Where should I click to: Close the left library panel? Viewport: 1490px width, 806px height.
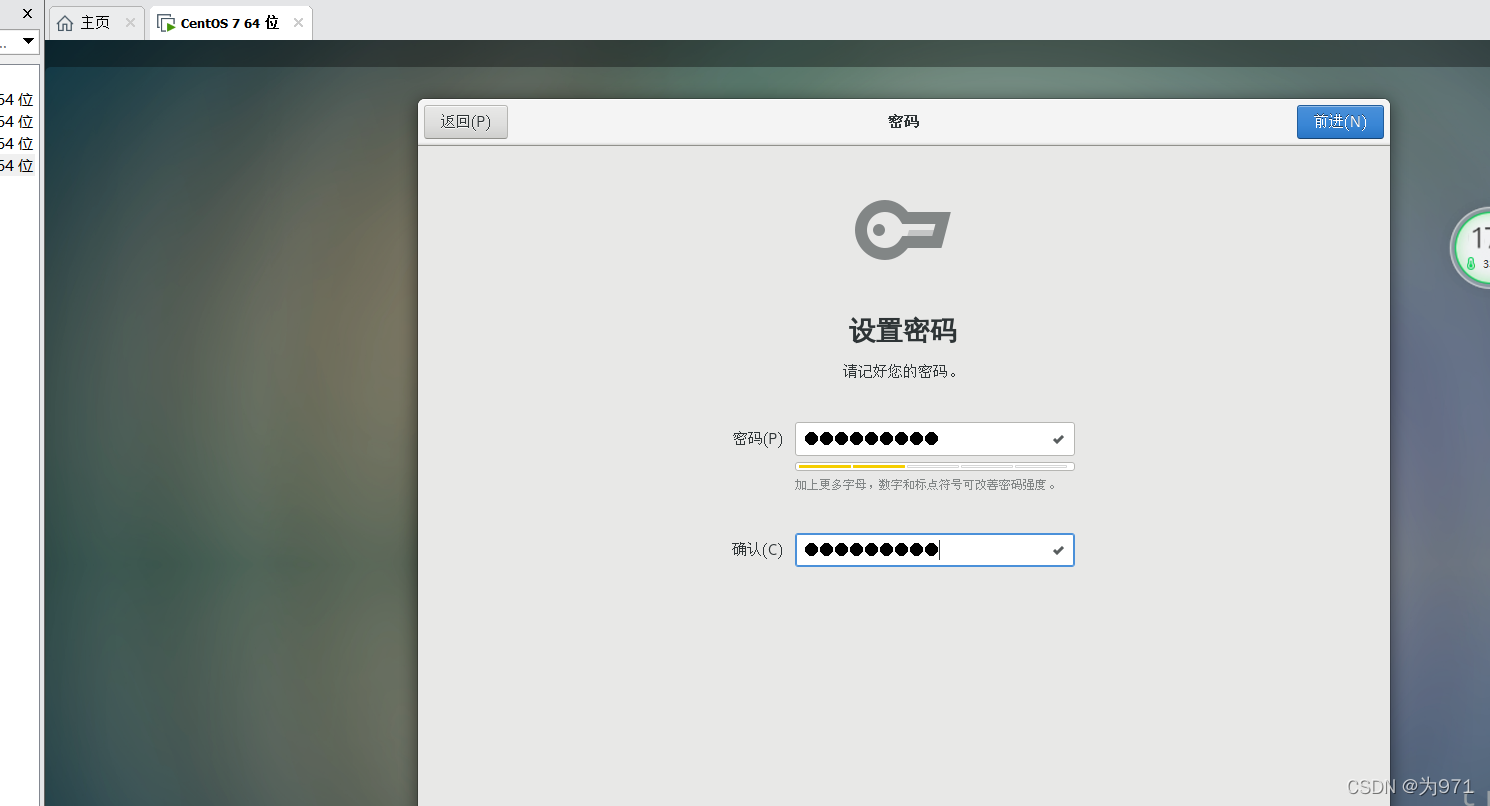28,13
